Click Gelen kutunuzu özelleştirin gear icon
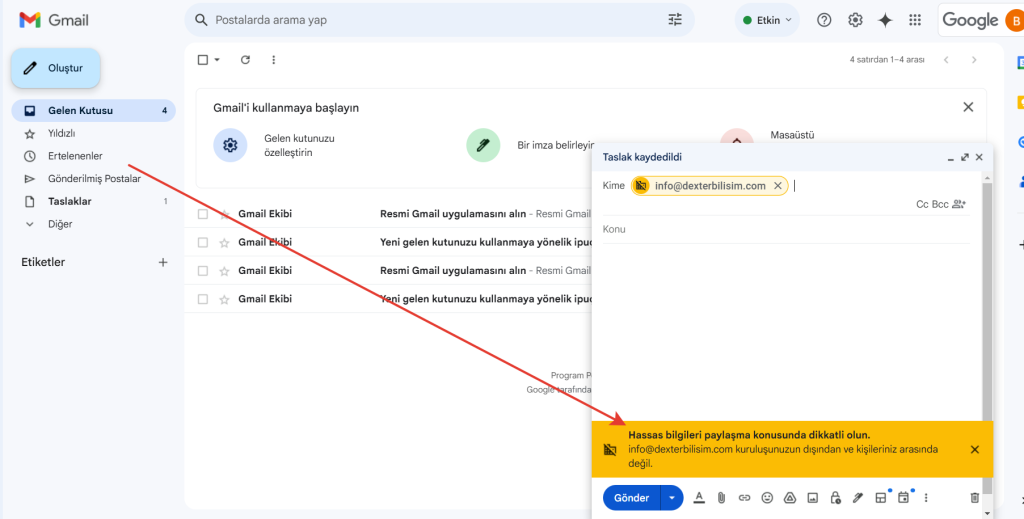 pos(230,145)
